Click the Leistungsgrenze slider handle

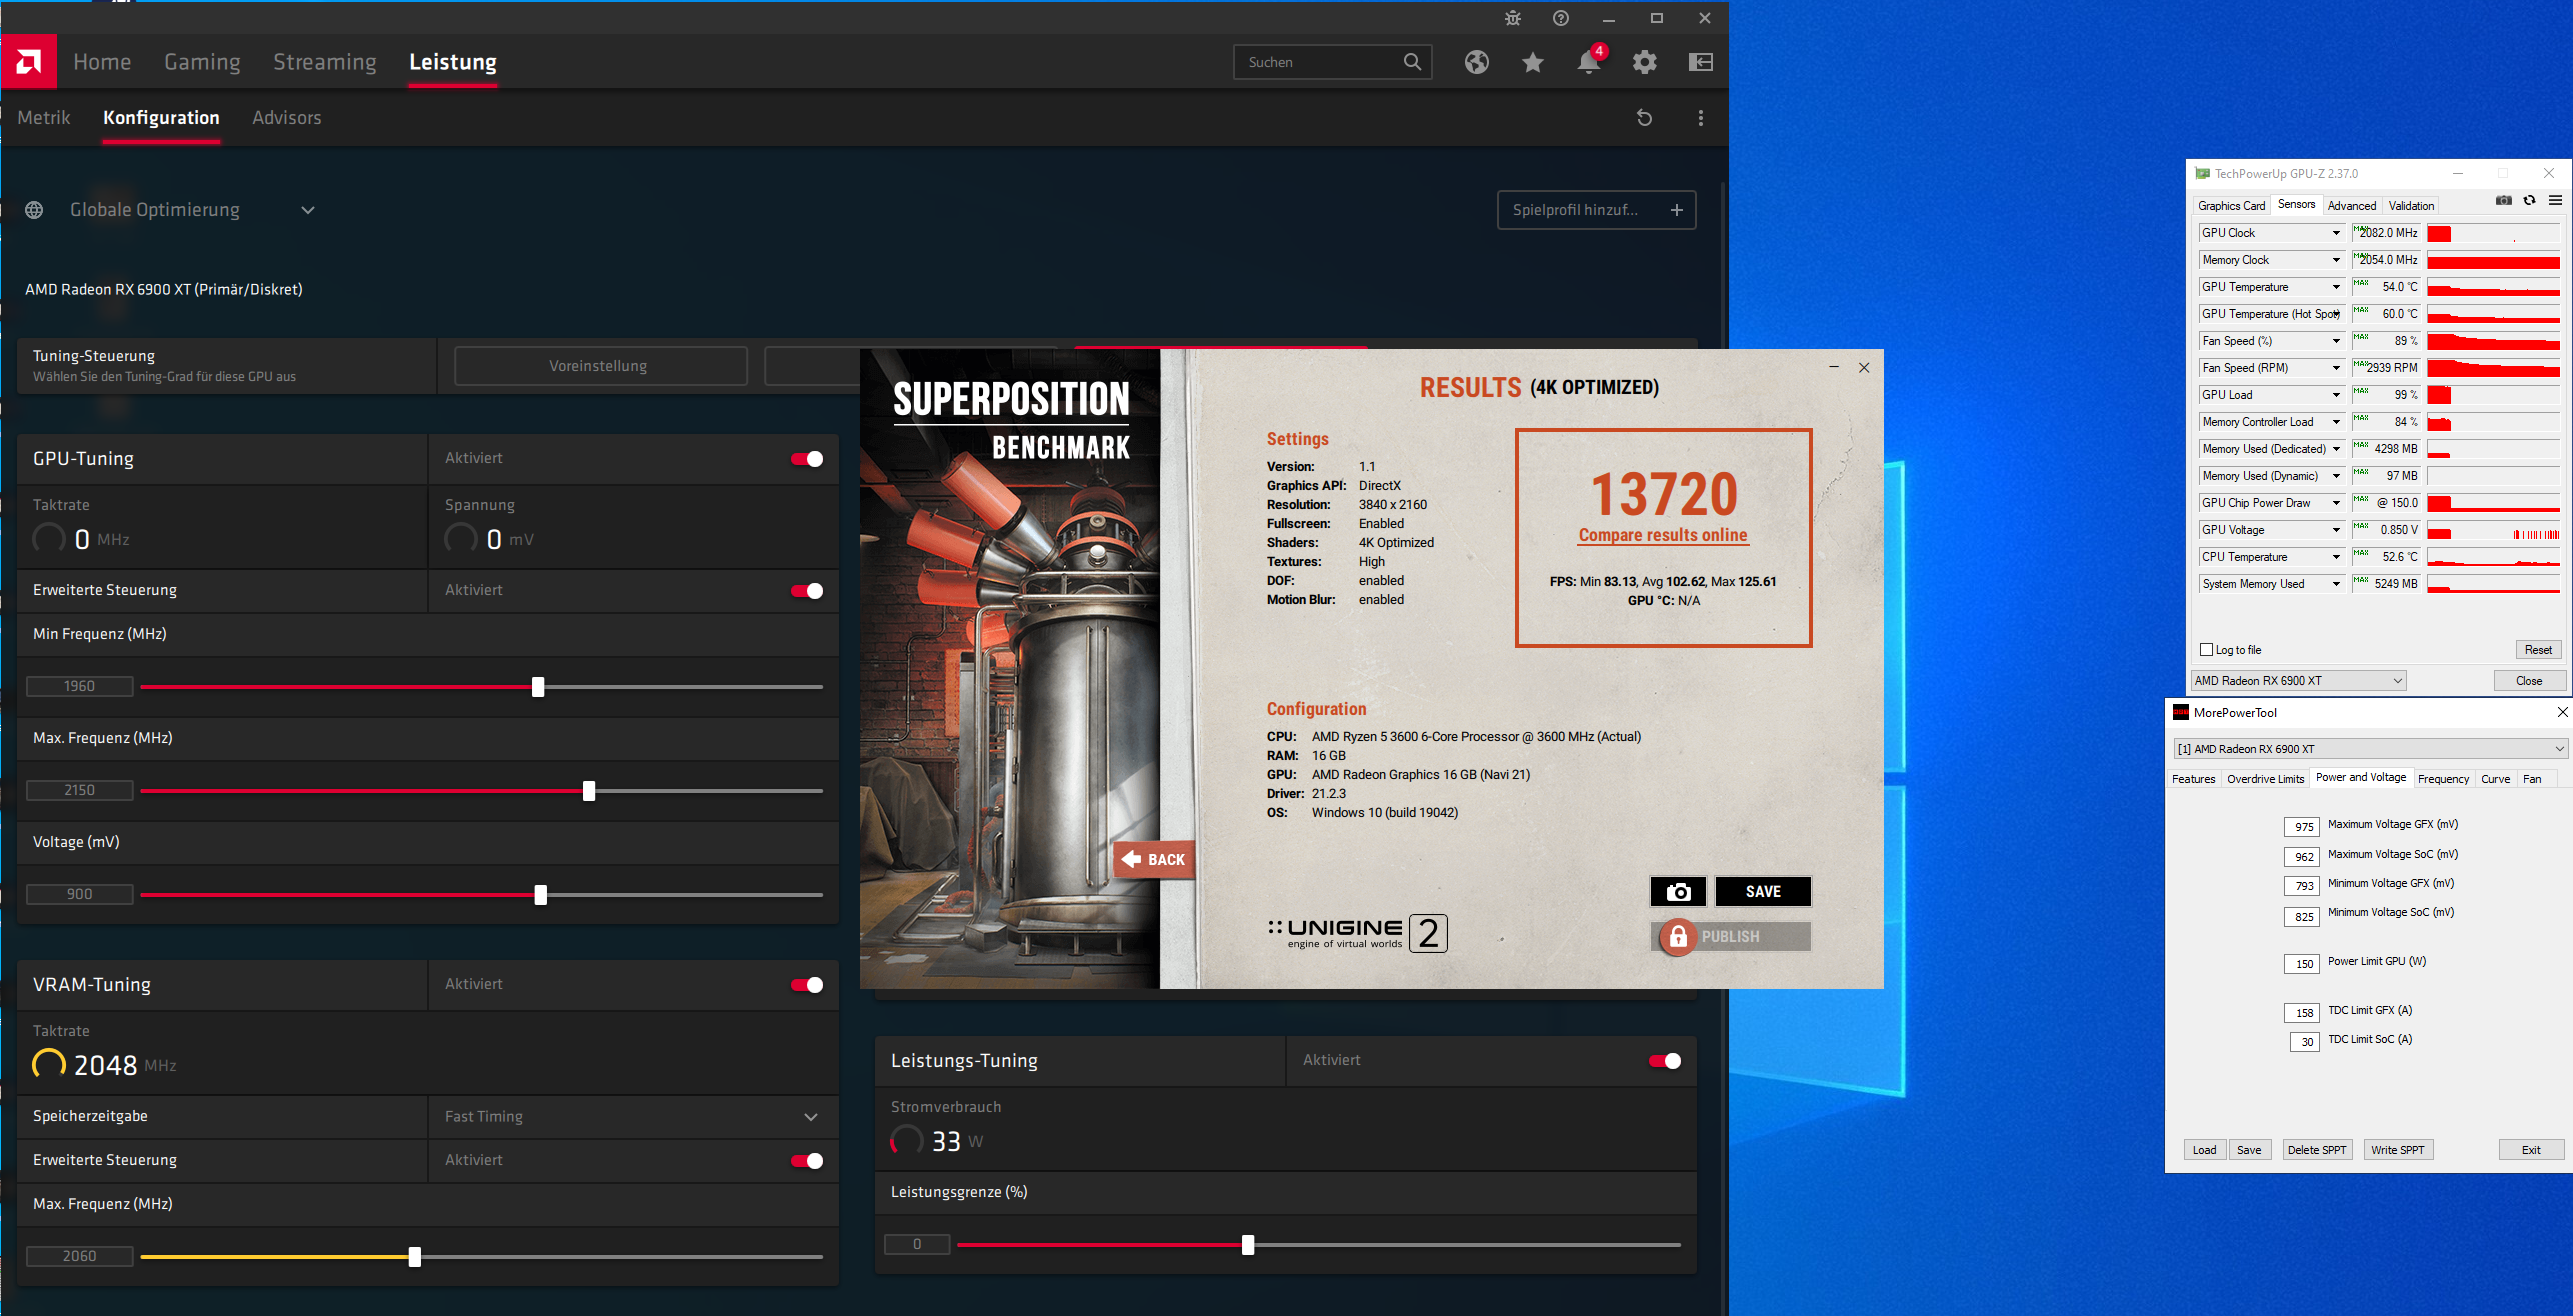1247,1245
